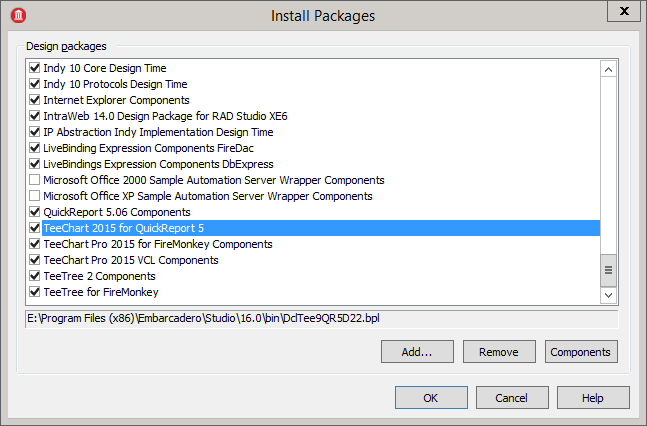This screenshot has height=426, width=647.
Task: Click the red Delphi icon in title bar
Action: click(x=18, y=15)
